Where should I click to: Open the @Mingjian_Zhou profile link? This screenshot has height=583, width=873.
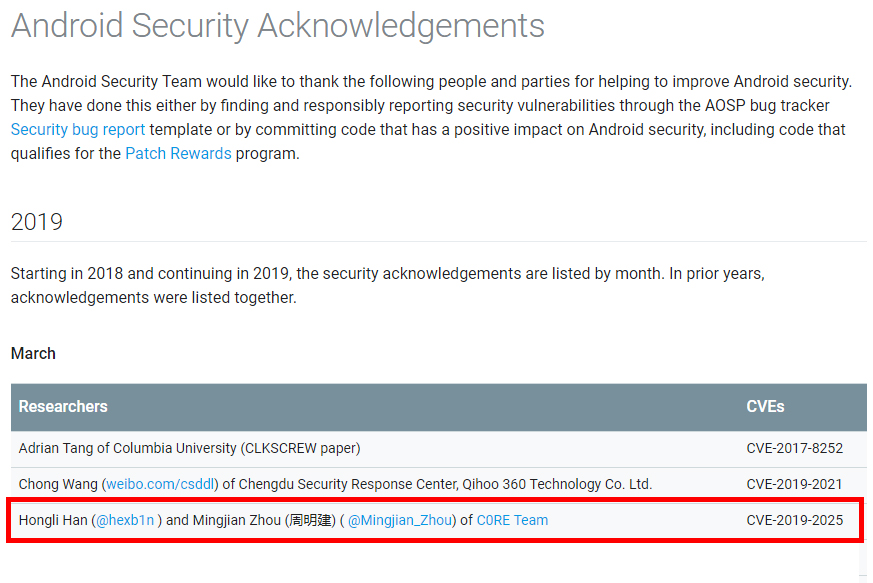400,520
